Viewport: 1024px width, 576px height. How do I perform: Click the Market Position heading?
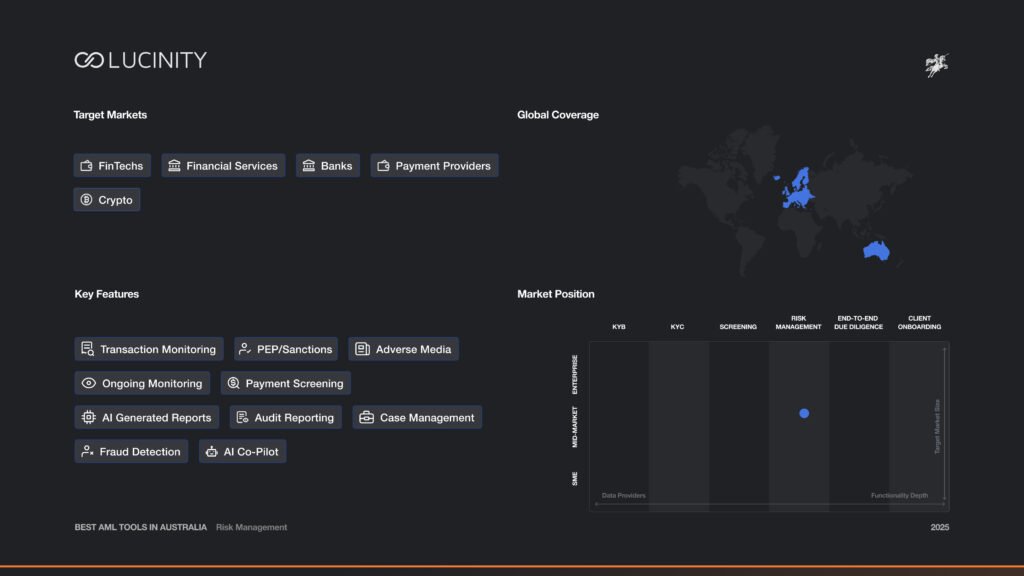pos(556,294)
